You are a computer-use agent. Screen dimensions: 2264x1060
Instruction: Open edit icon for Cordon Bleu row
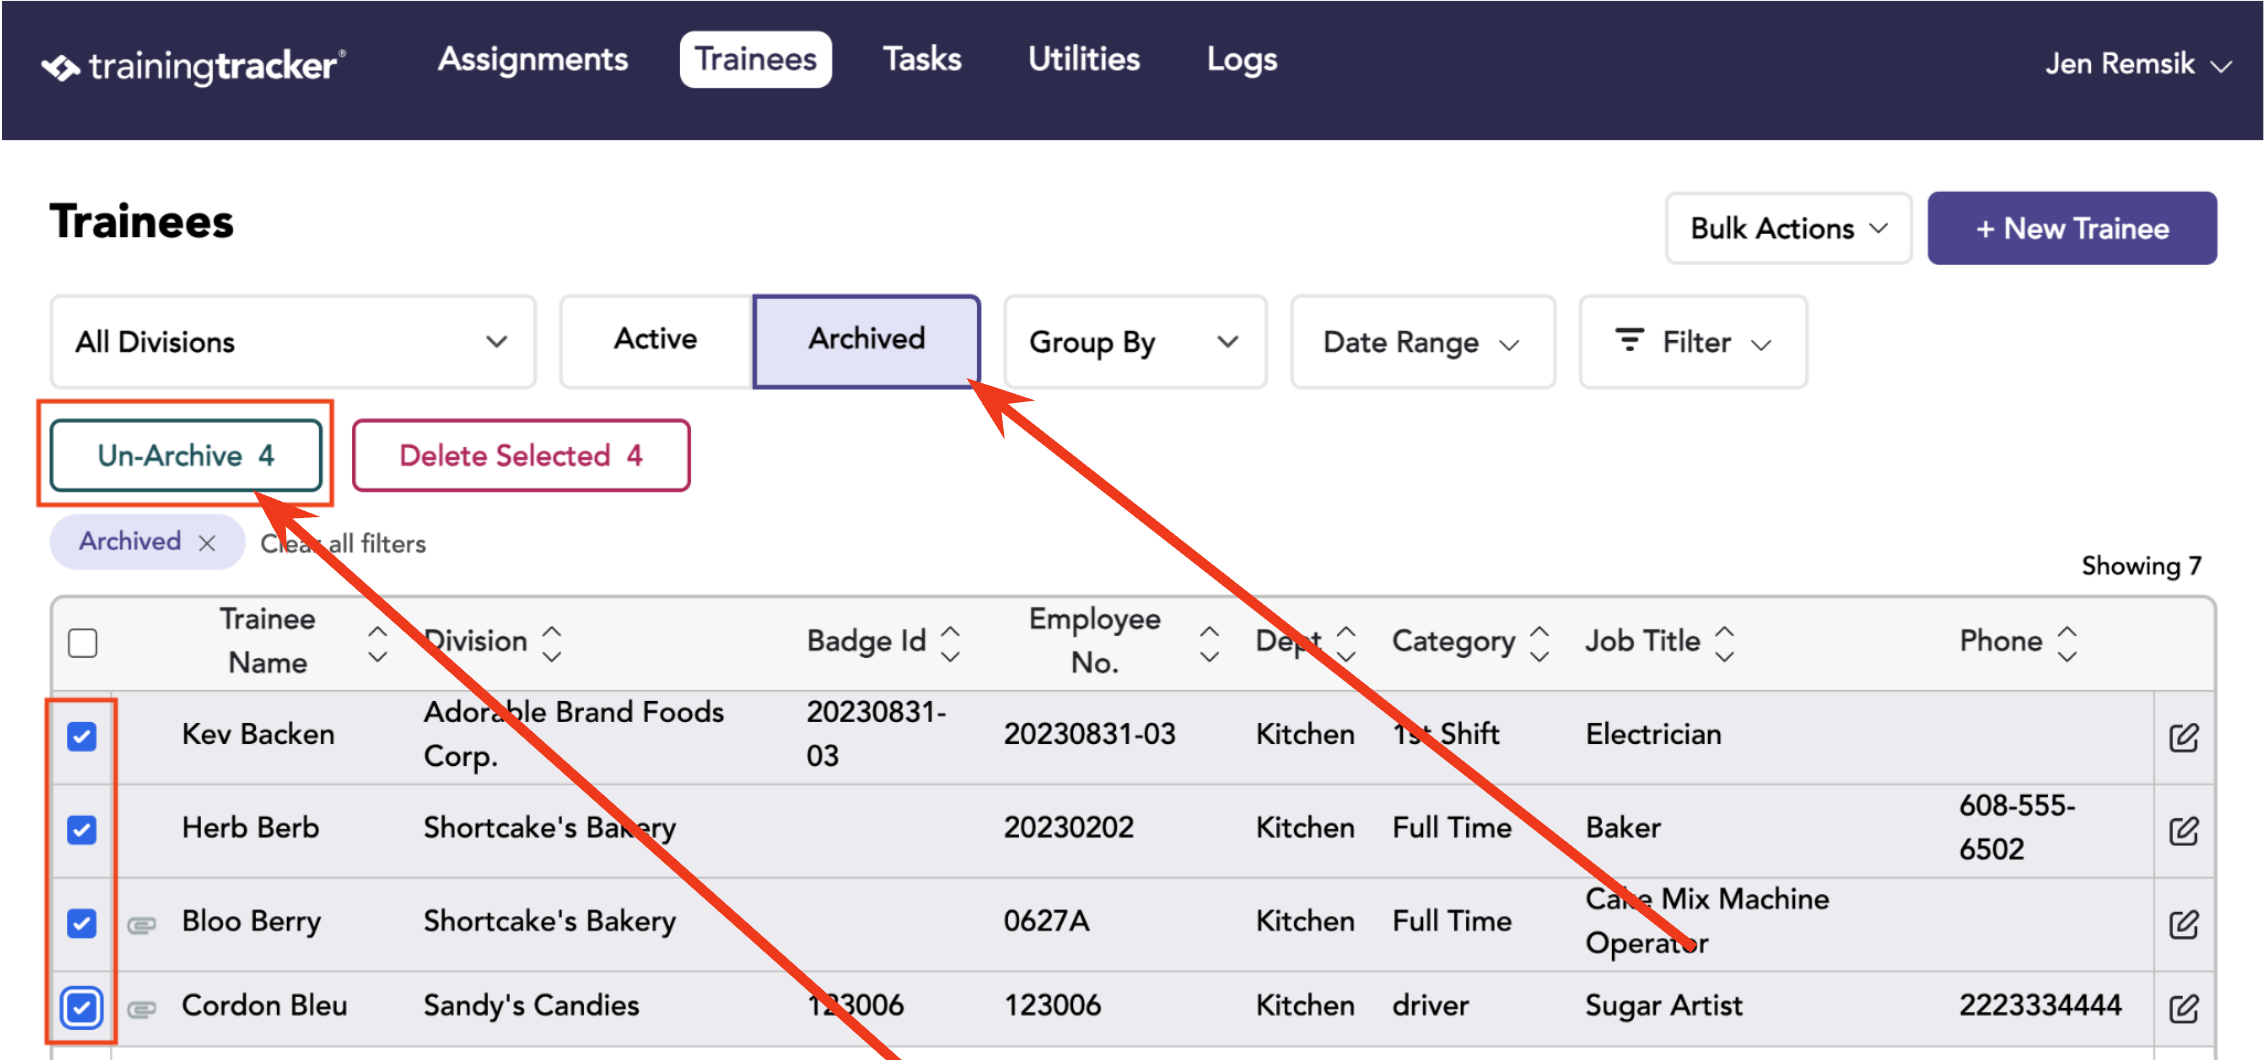(x=2183, y=1008)
